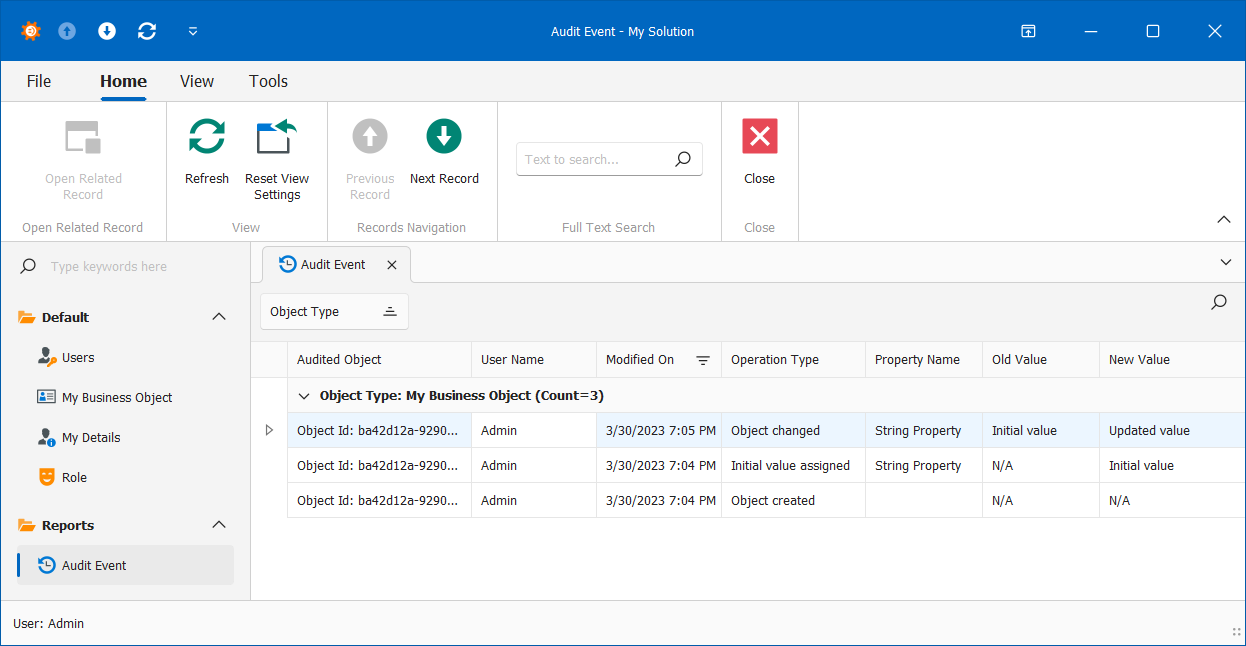Click the Open Related Record ribbon button
The width and height of the screenshot is (1246, 646).
coord(83,160)
